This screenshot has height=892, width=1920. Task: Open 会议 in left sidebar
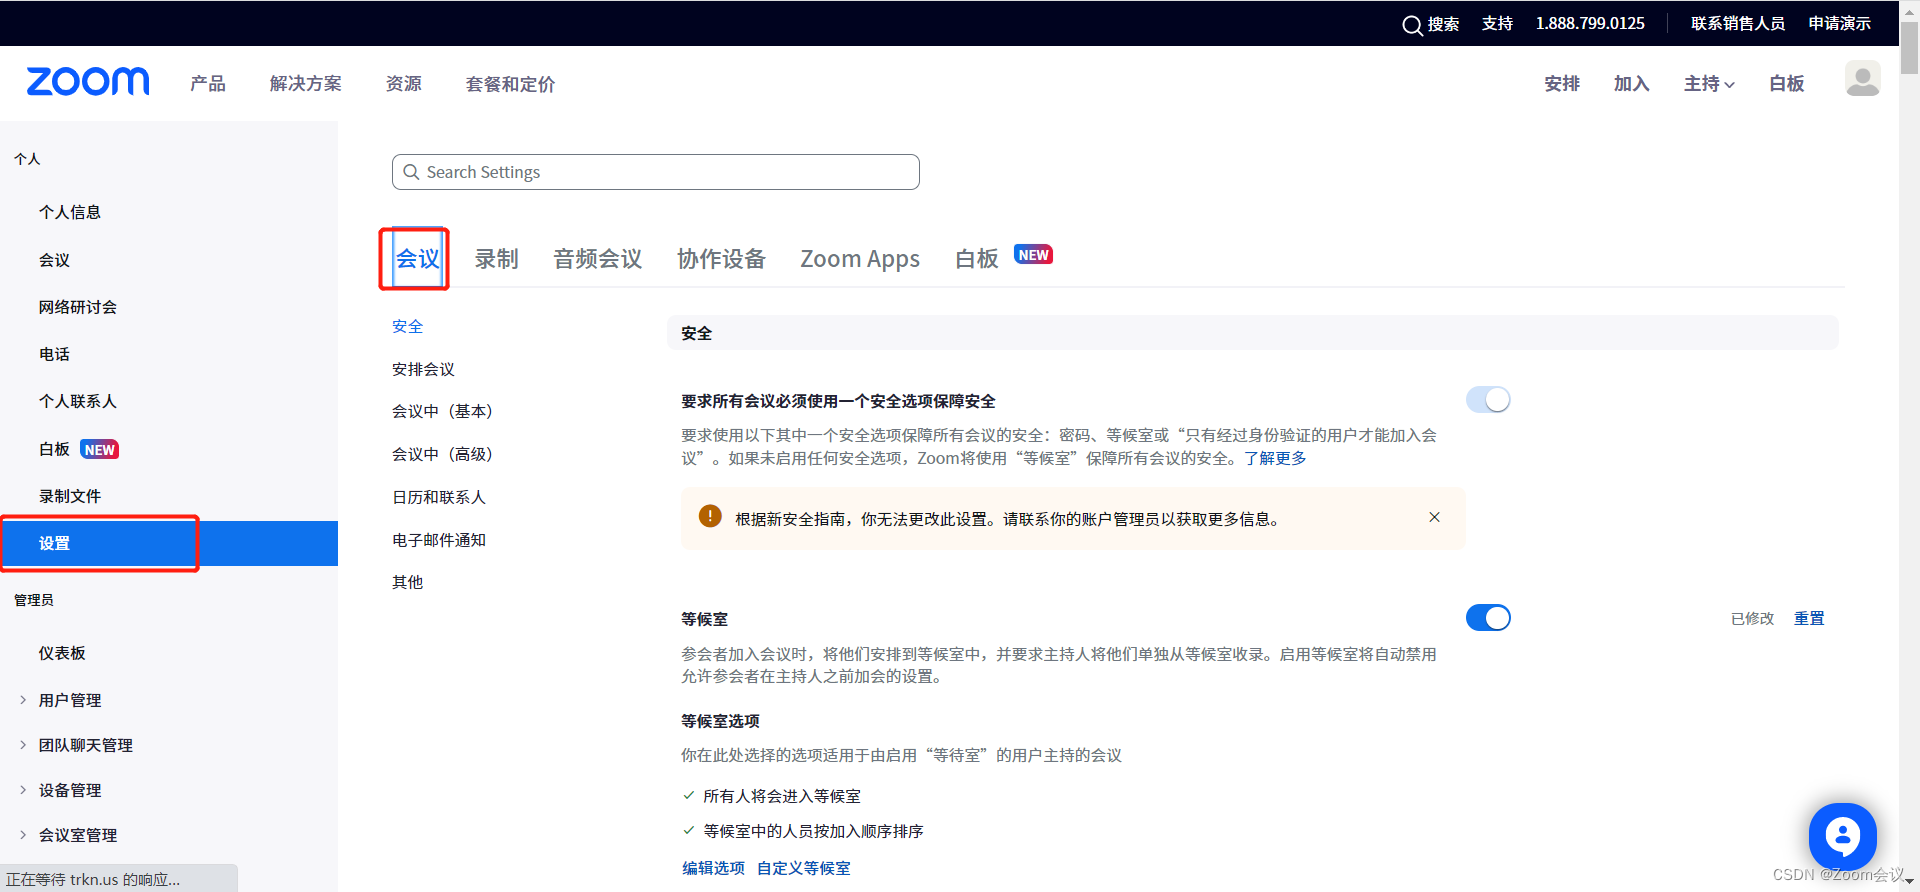(x=54, y=260)
